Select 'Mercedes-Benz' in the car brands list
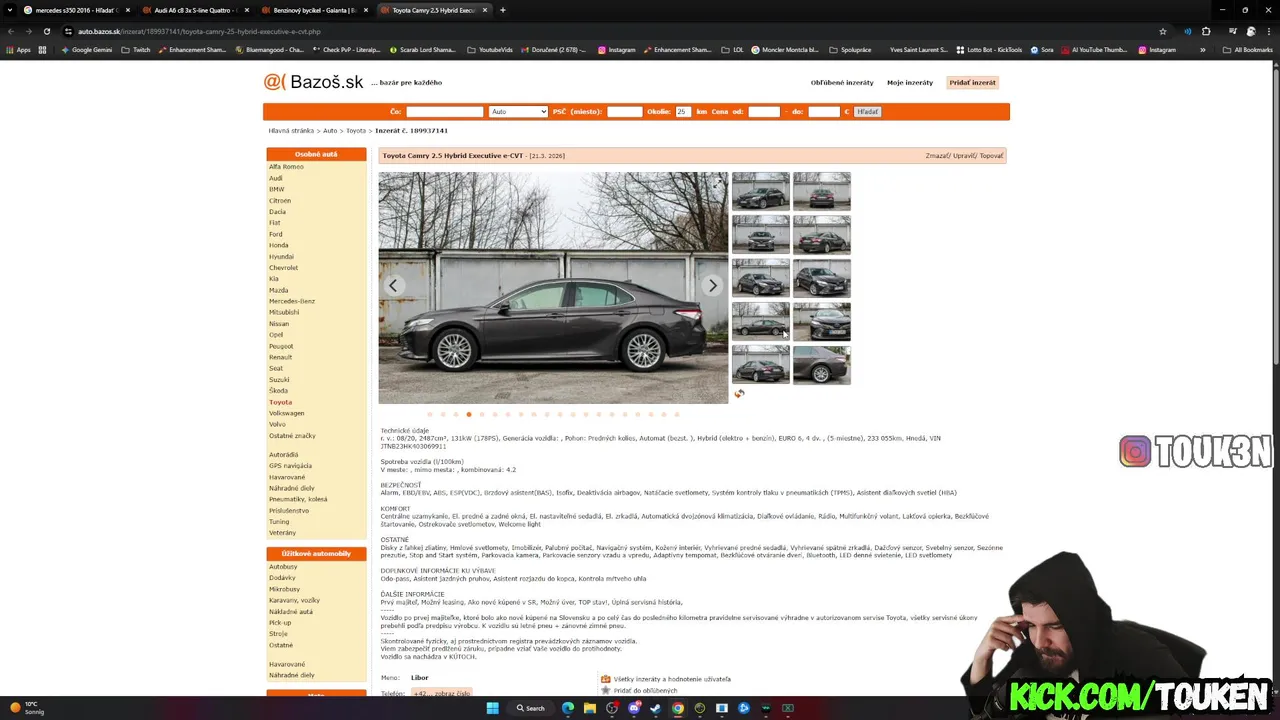Image resolution: width=1280 pixels, height=720 pixels. click(292, 301)
